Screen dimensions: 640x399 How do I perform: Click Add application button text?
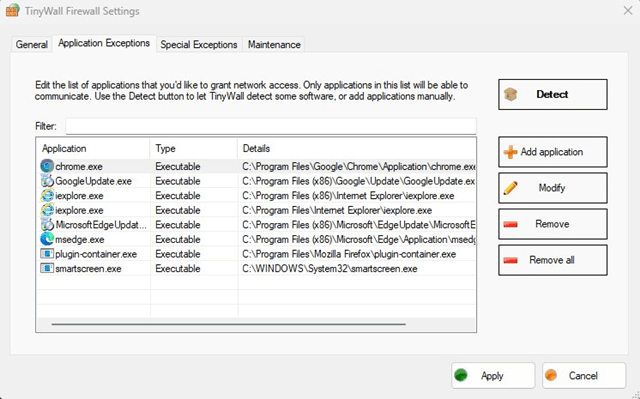pos(552,152)
